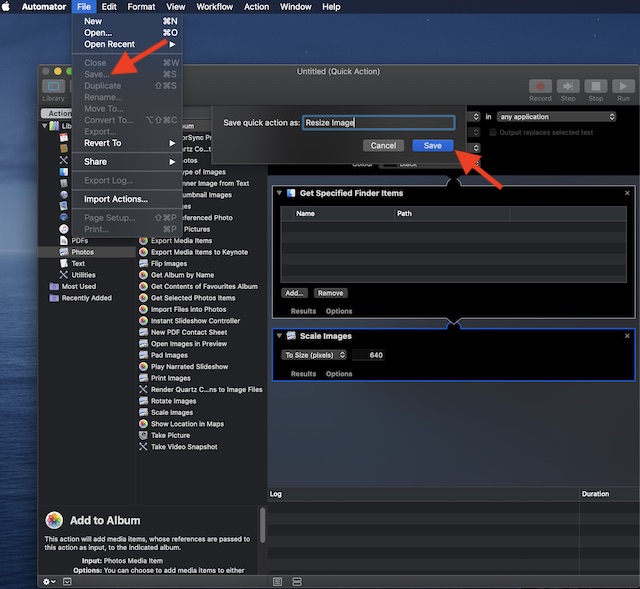Choose Import Actions... from File menu

point(127,199)
